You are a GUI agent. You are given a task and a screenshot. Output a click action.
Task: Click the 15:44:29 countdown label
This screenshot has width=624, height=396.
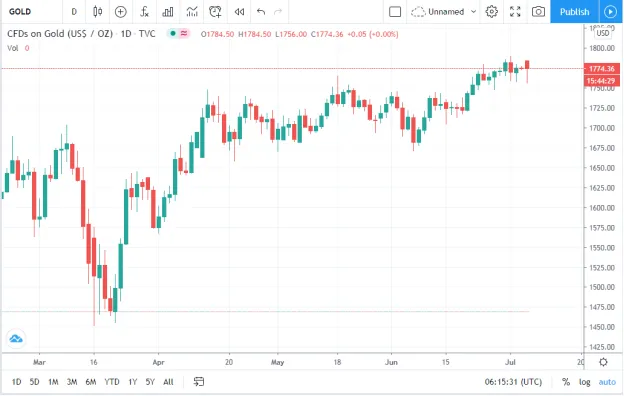click(x=602, y=81)
